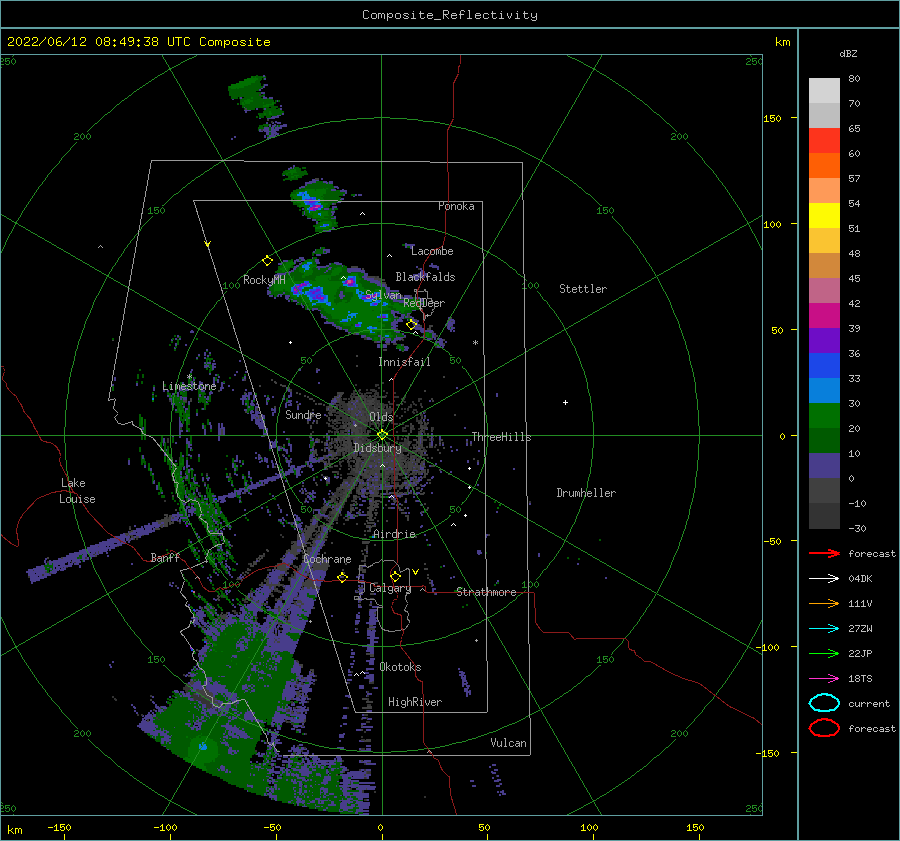900x841 pixels.
Task: Click the yellow diamond marker beside RockyMH
Action: tap(267, 261)
